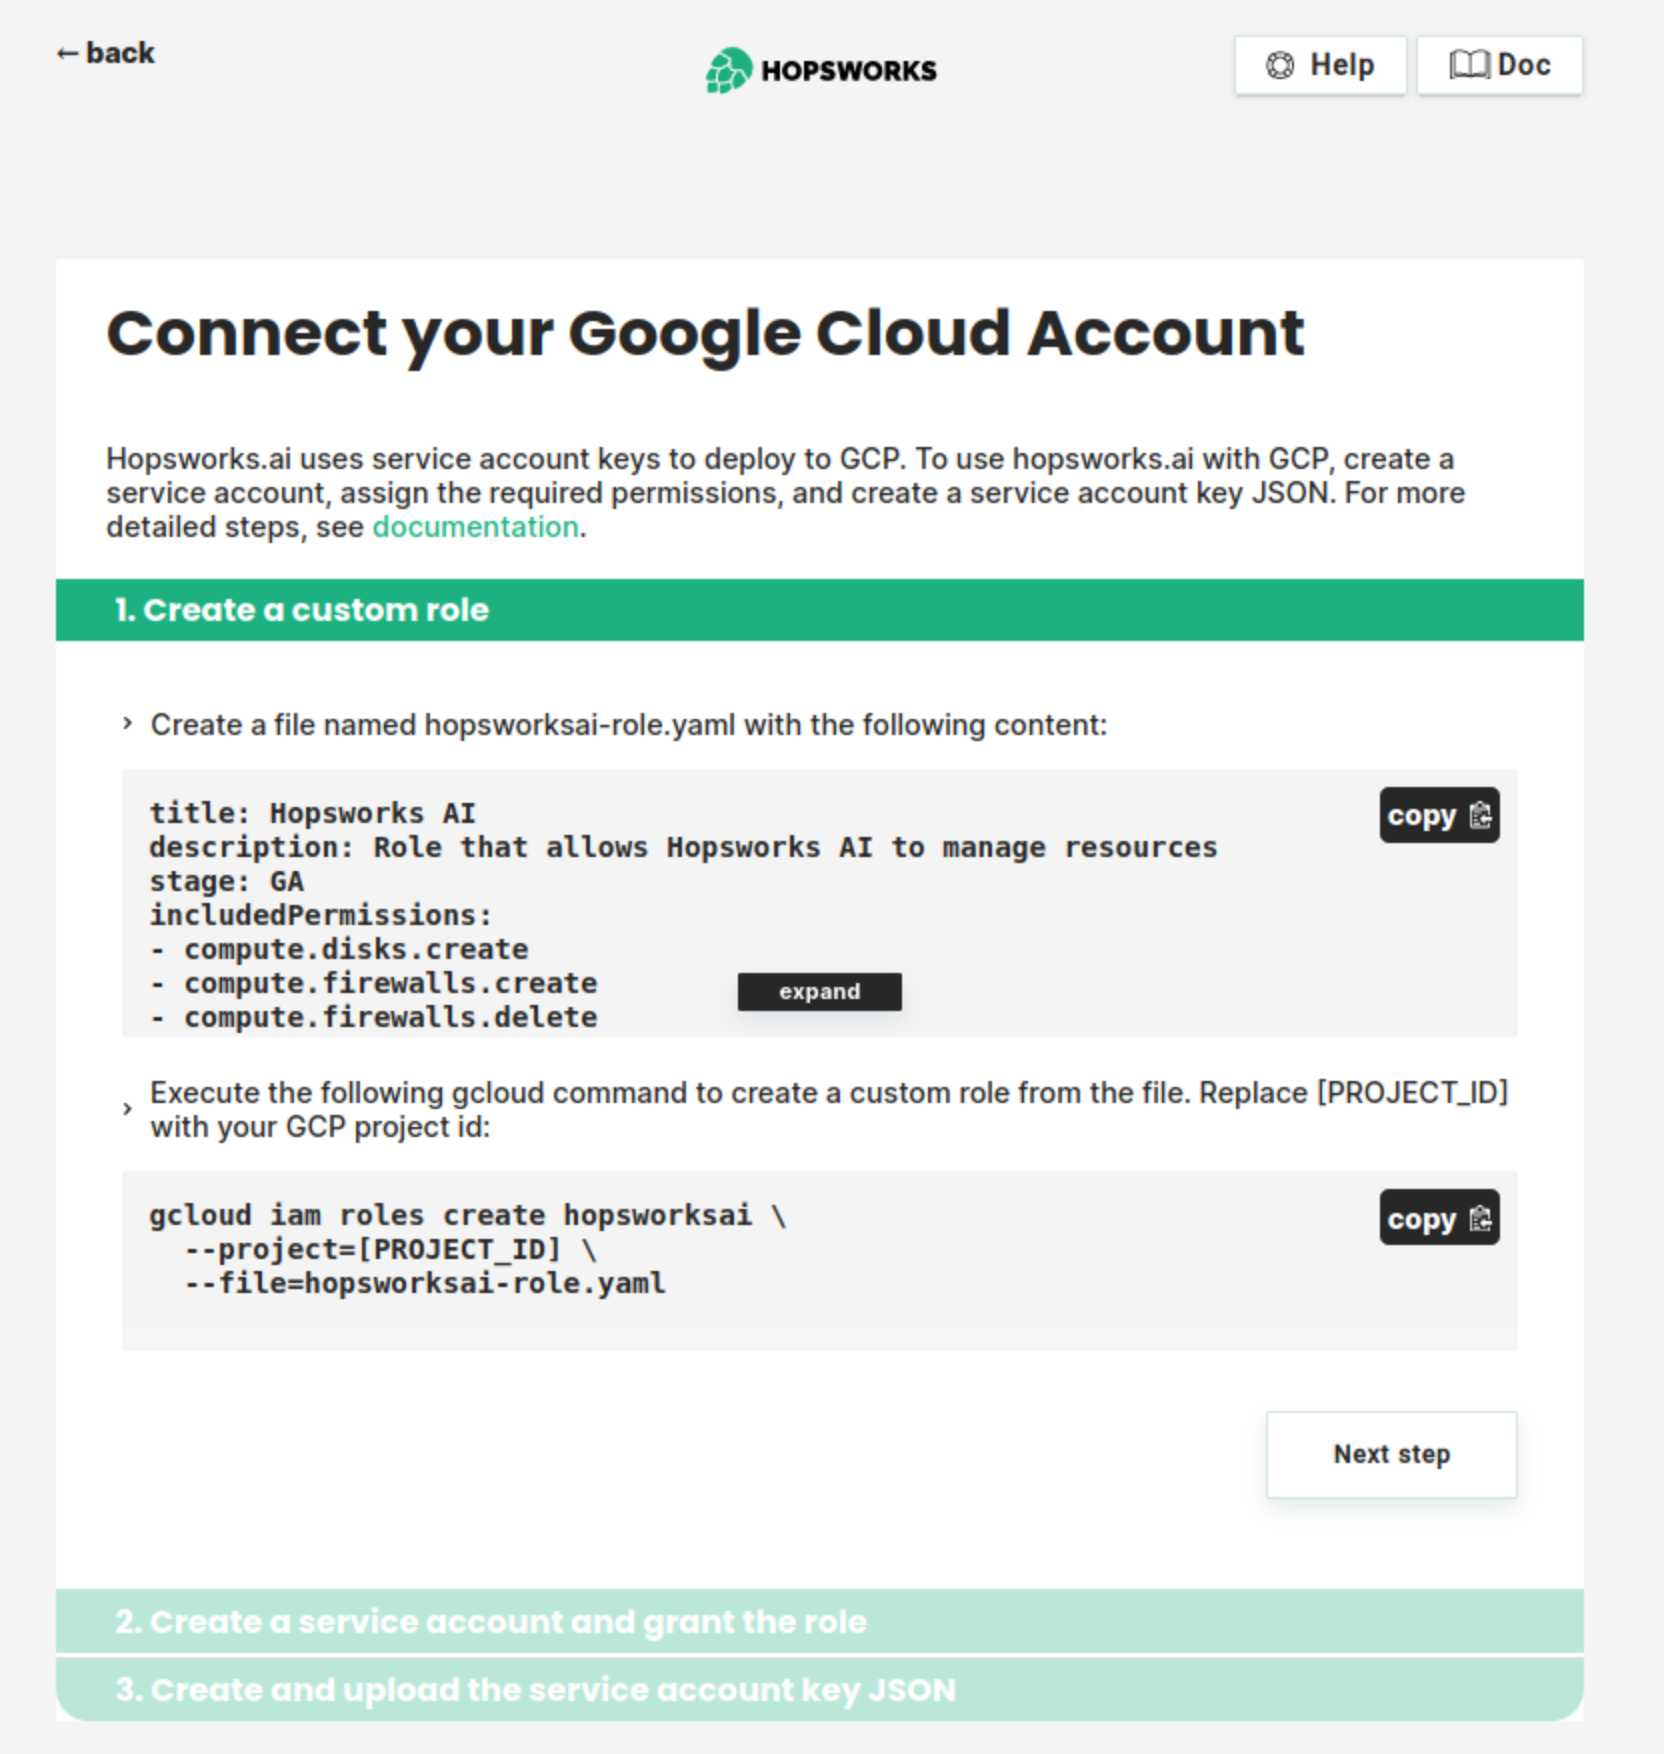Click the 'compute.disks.create' line
Image resolution: width=1664 pixels, height=1754 pixels.
339,949
